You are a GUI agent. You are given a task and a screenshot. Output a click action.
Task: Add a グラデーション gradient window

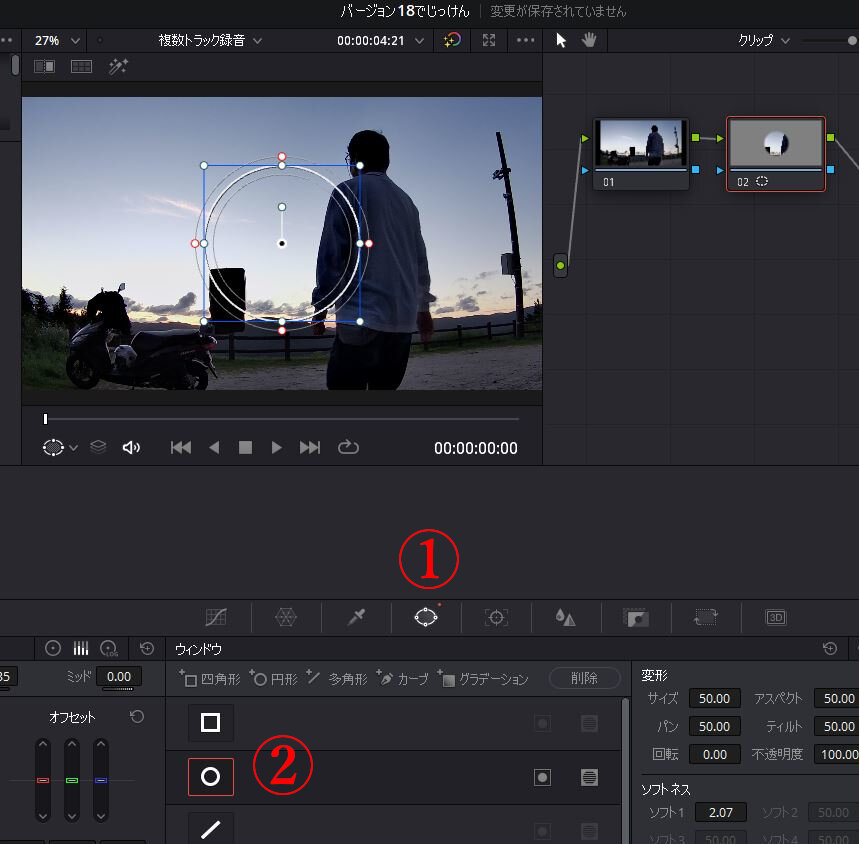(x=483, y=679)
